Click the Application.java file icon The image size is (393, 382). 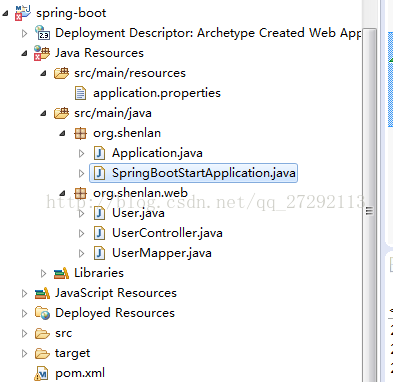point(99,153)
